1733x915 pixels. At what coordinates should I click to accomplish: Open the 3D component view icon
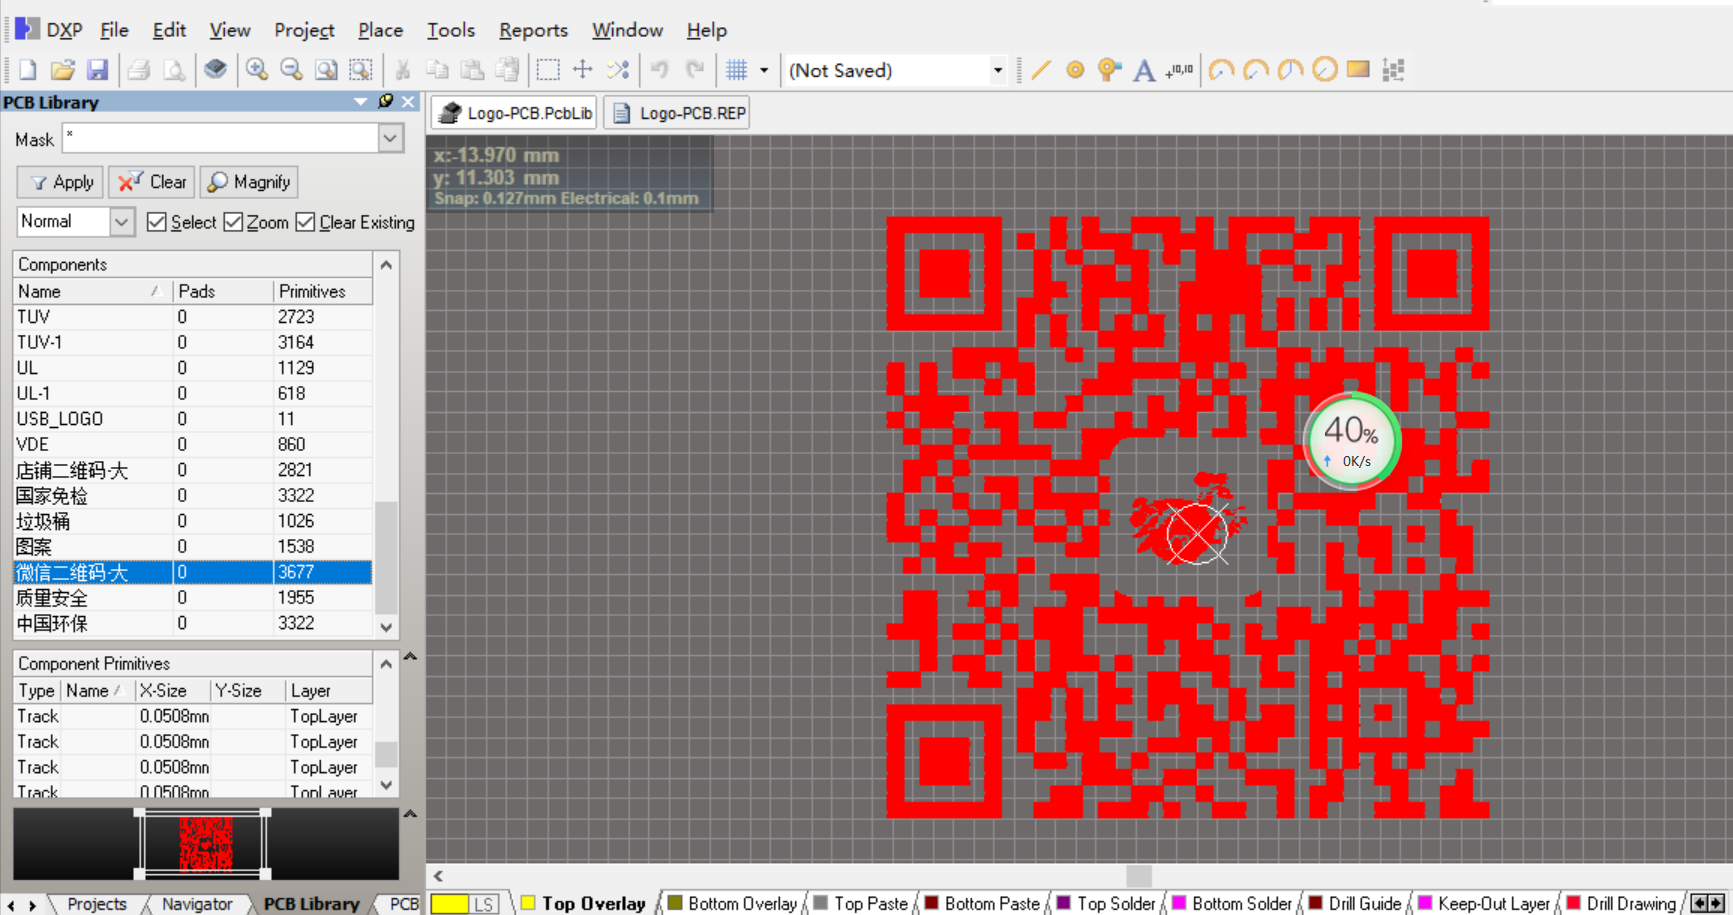(215, 70)
